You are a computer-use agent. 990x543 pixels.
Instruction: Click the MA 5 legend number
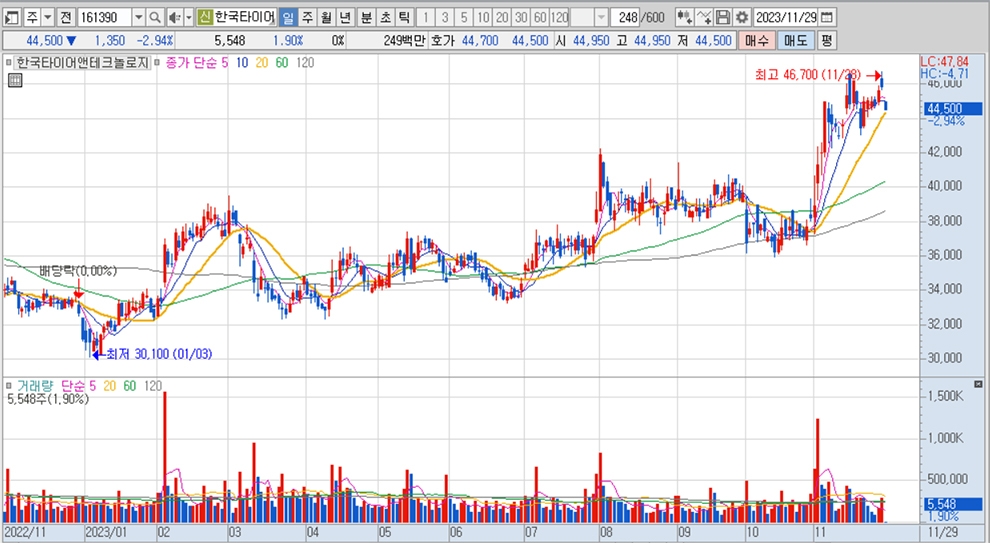point(225,63)
